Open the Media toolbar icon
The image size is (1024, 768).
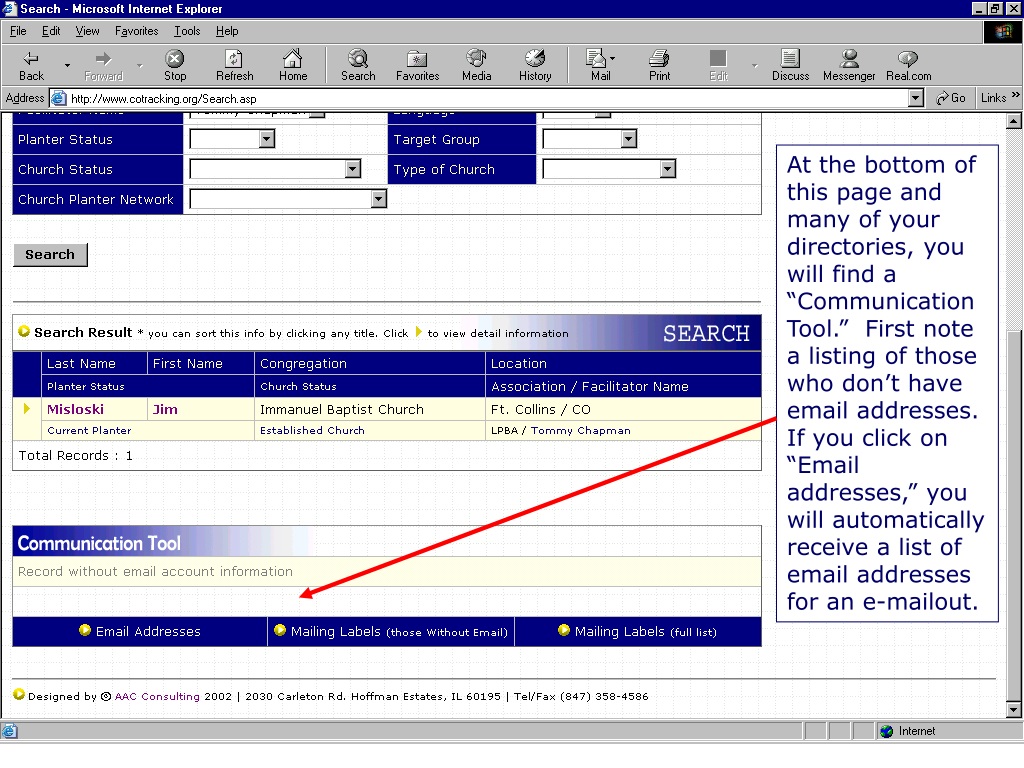pos(477,65)
